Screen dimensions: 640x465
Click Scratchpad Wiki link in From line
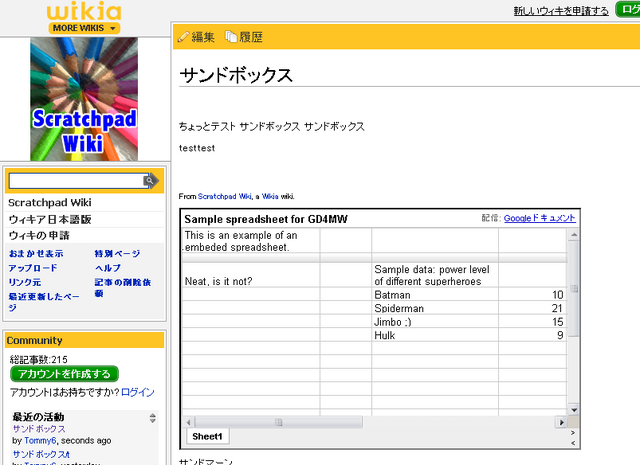(224, 196)
